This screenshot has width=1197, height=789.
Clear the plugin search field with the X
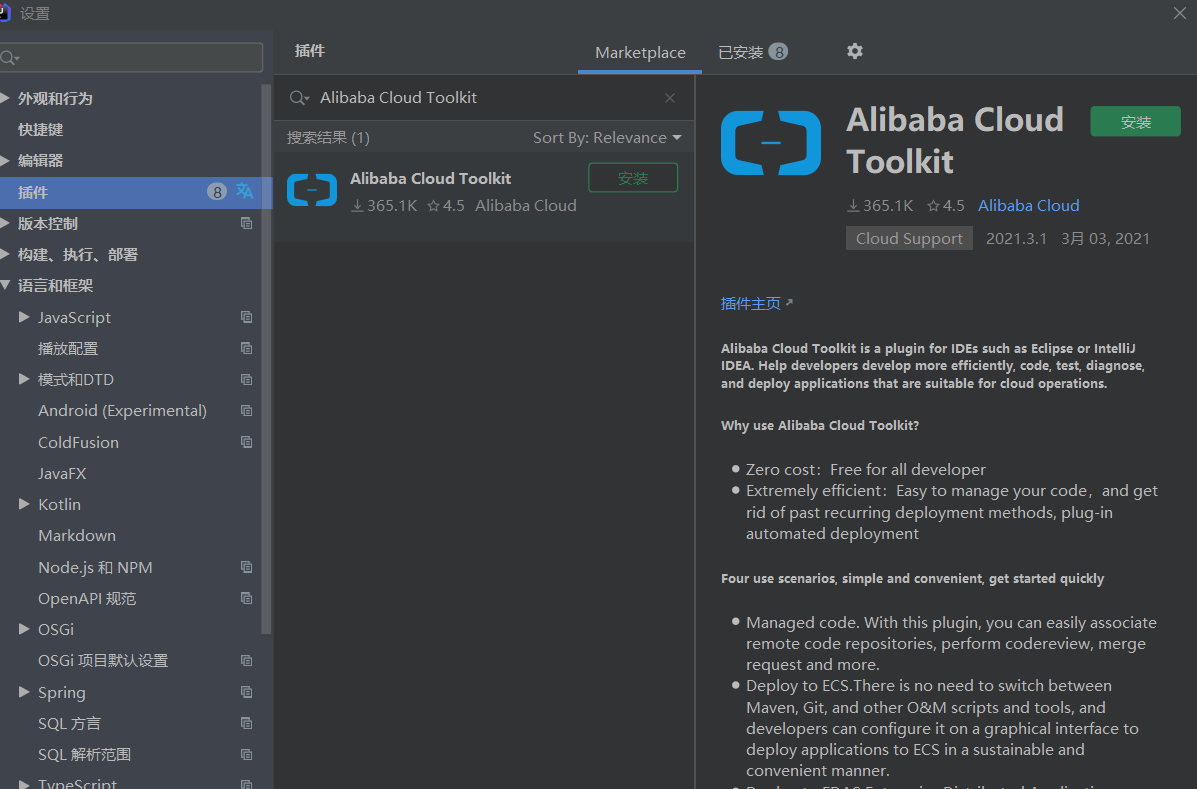coord(669,98)
